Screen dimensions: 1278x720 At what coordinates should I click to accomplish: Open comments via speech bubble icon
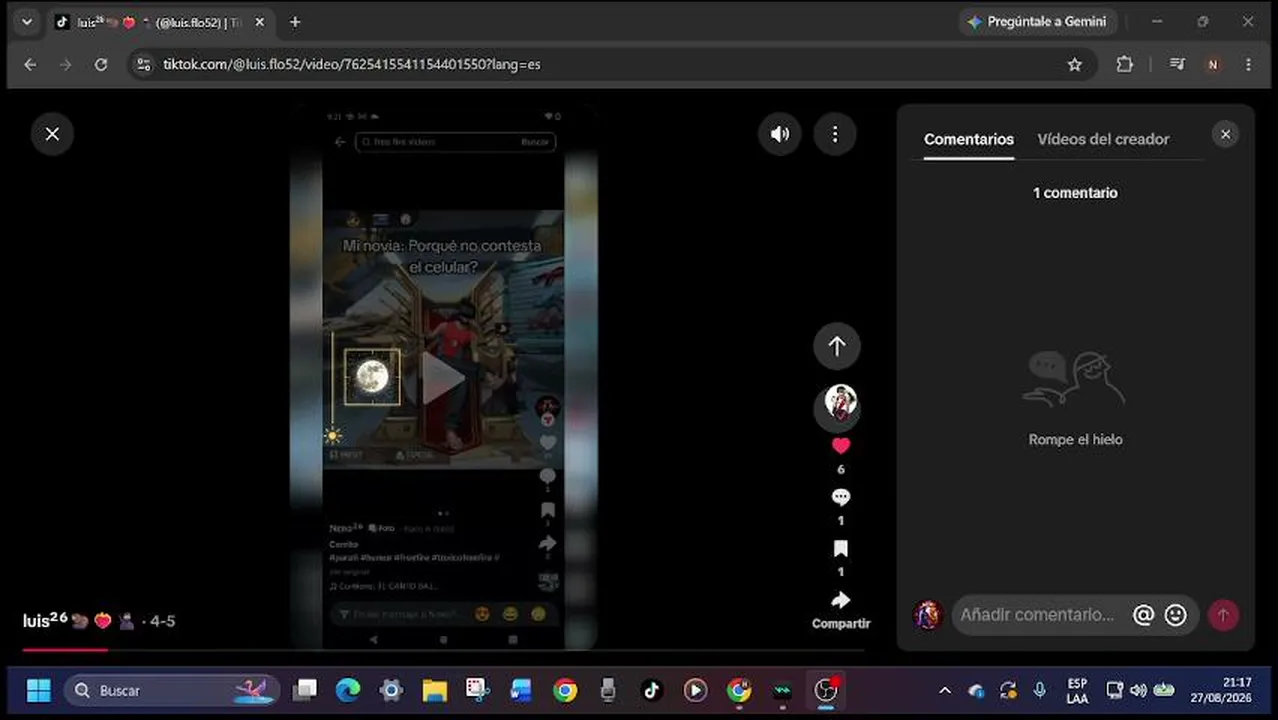point(841,497)
